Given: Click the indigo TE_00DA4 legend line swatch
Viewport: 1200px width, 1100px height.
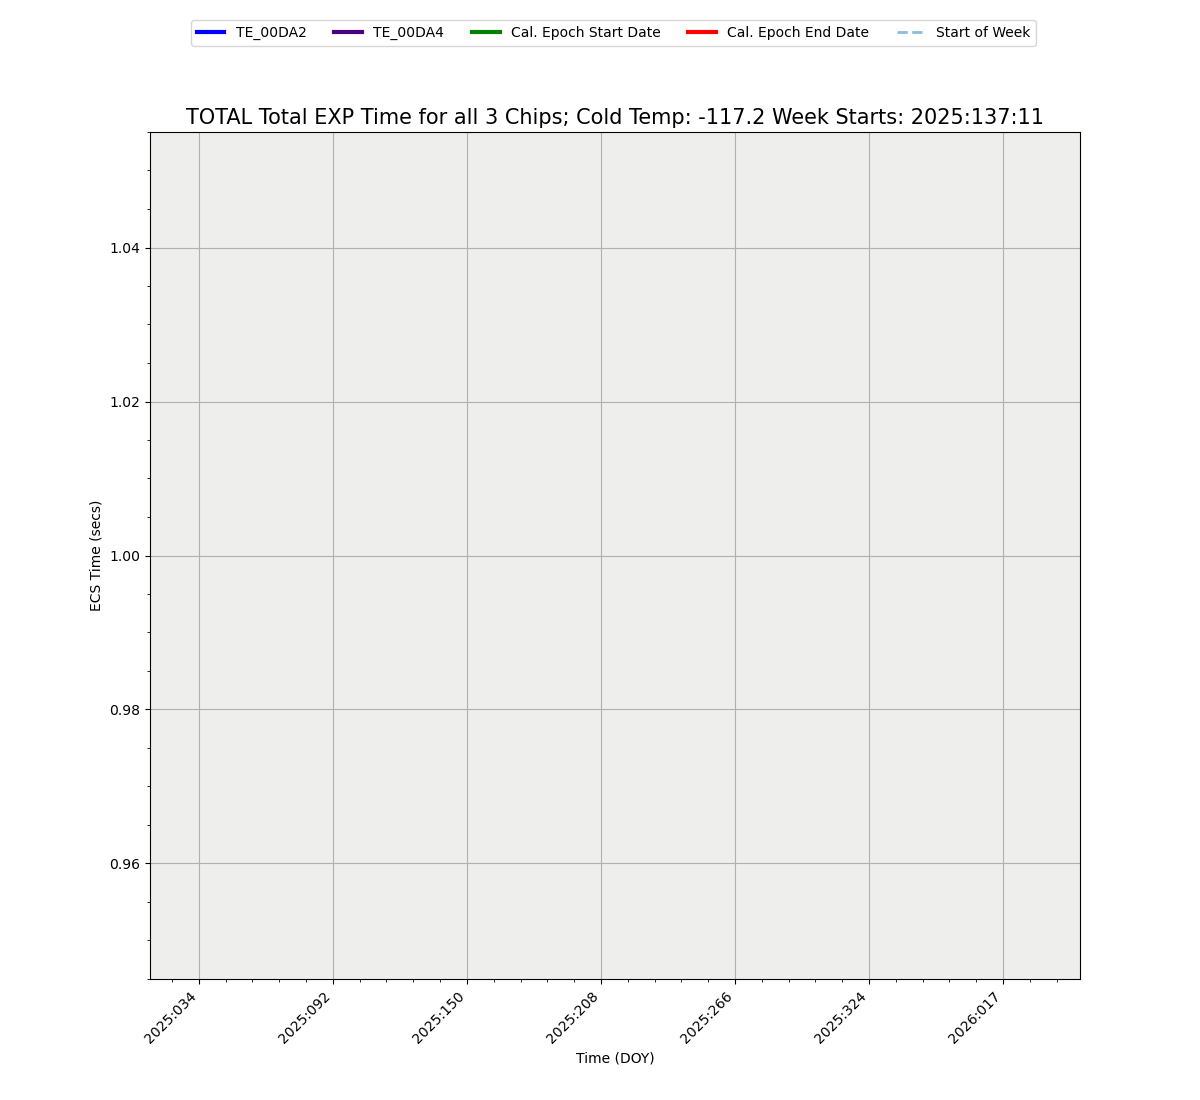Looking at the screenshot, I should click(348, 33).
